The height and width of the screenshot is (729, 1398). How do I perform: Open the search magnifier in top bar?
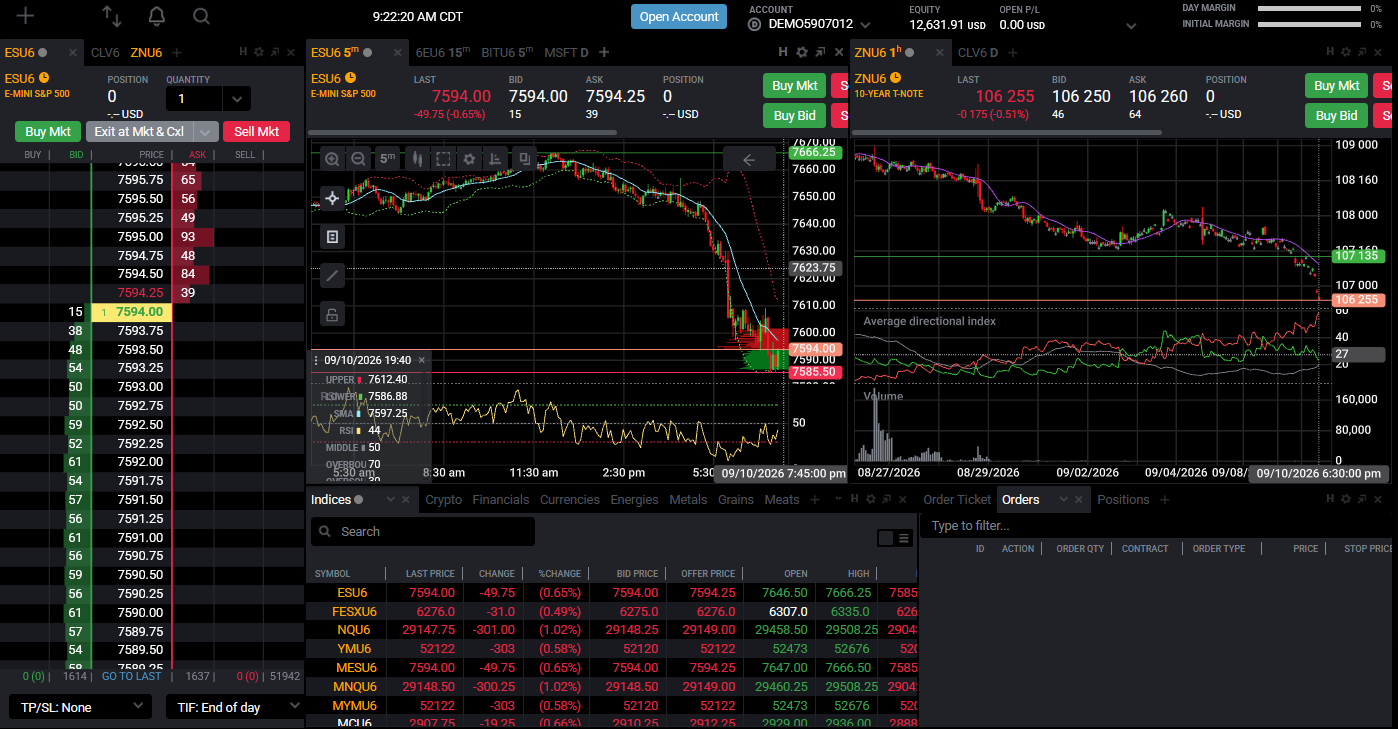point(201,16)
